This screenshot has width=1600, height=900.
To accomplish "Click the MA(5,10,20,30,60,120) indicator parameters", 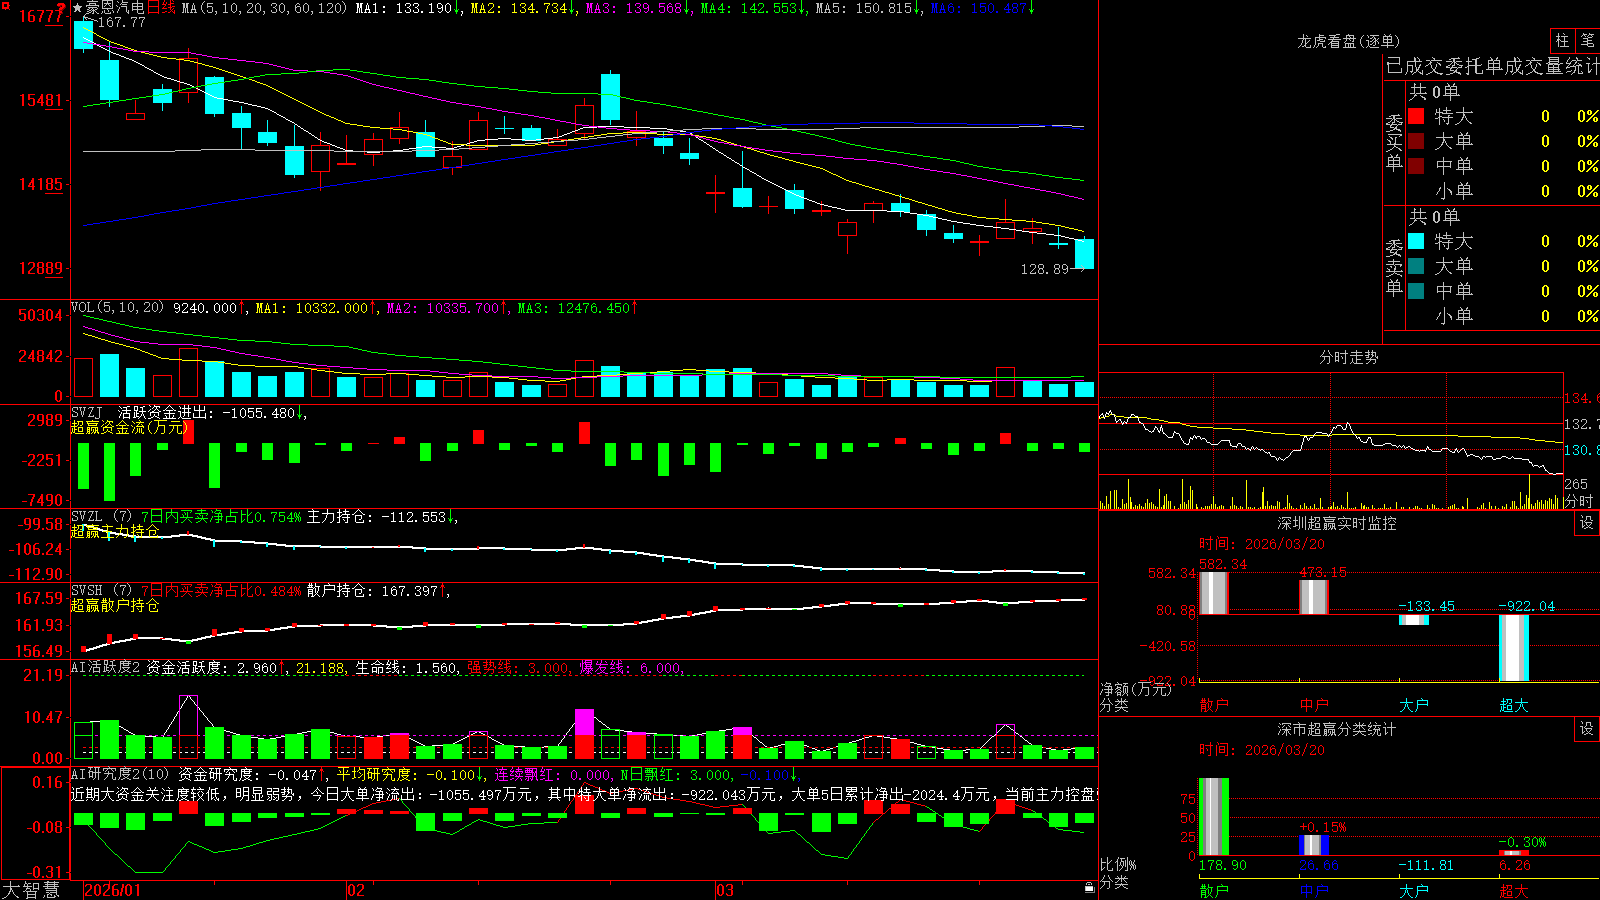I will pyautogui.click(x=264, y=8).
